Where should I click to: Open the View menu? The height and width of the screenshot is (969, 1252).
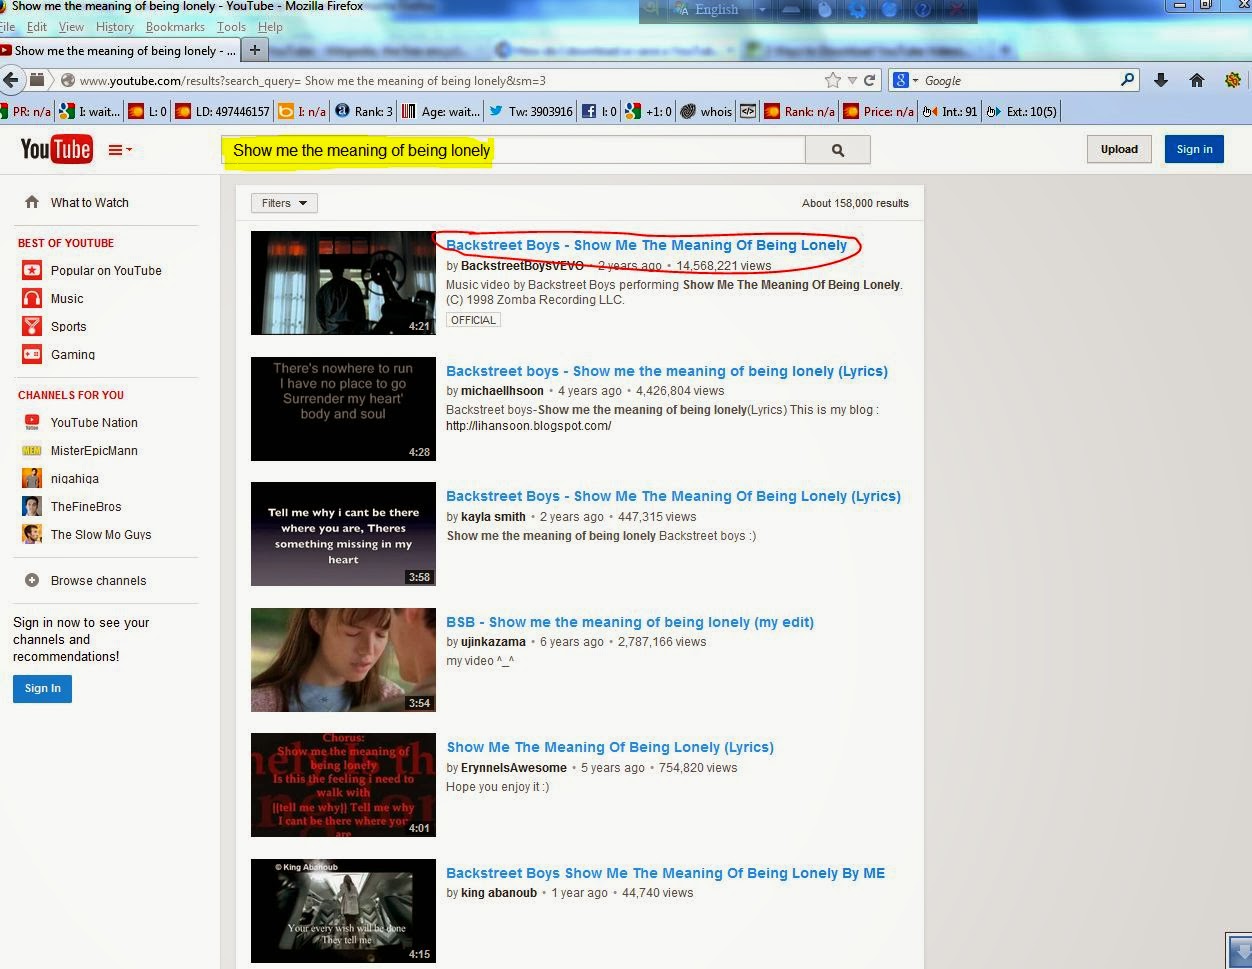(x=71, y=27)
